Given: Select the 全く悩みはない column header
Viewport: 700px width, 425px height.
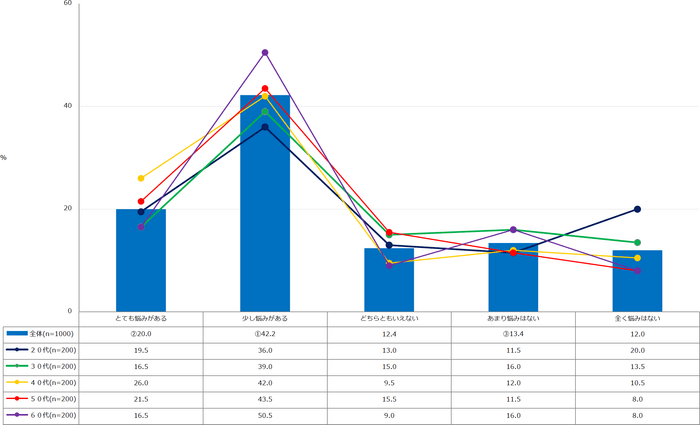Looking at the screenshot, I should coord(637,317).
